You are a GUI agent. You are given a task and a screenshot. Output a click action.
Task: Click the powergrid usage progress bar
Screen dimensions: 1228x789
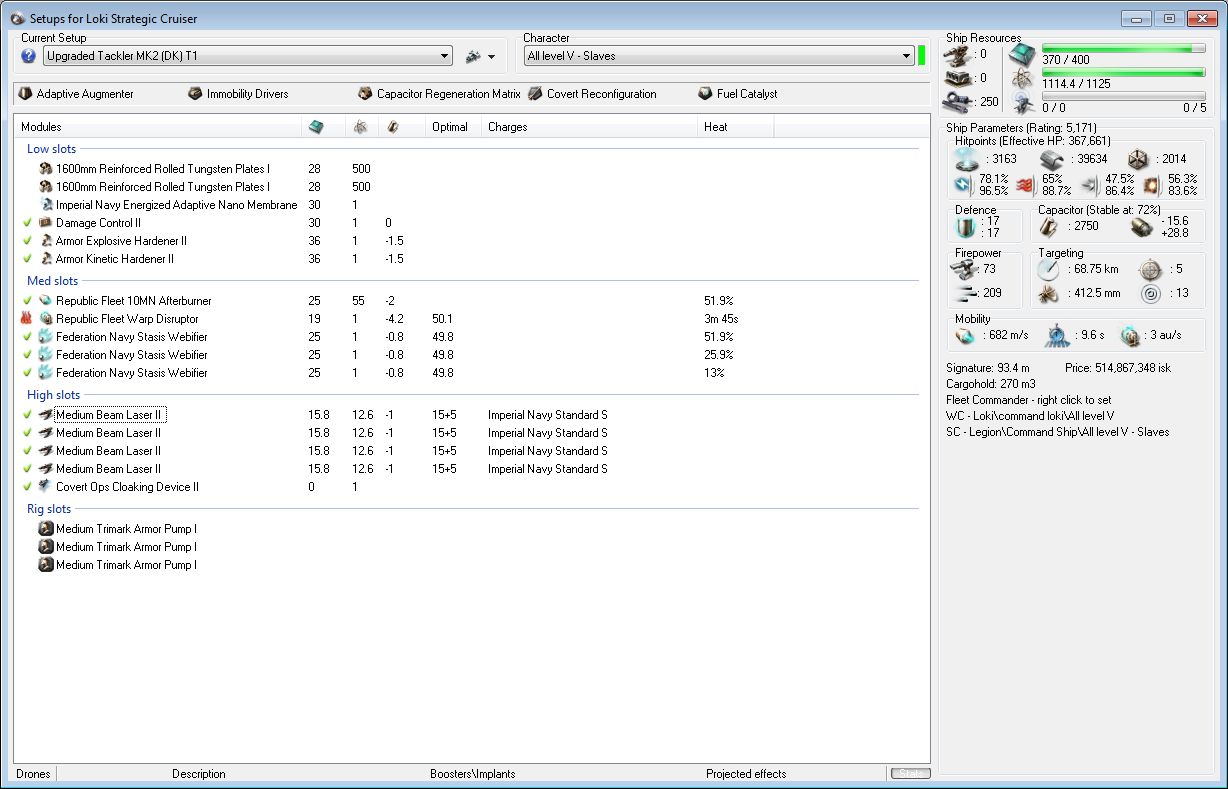[x=1123, y=72]
